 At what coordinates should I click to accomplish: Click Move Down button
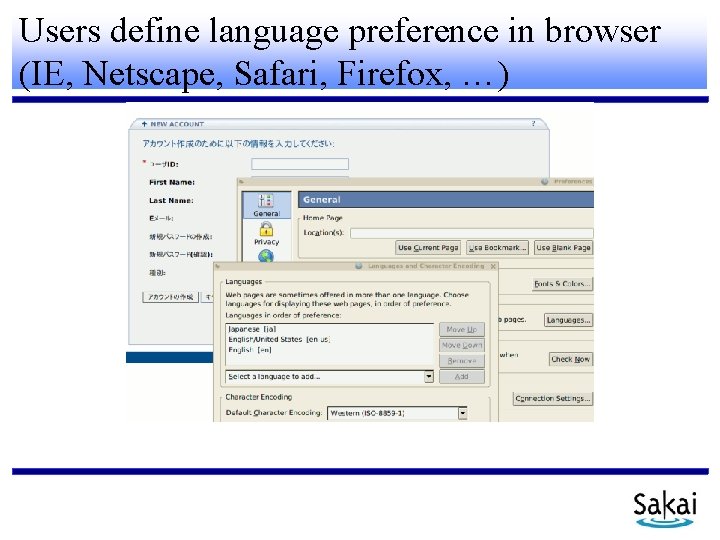point(461,345)
